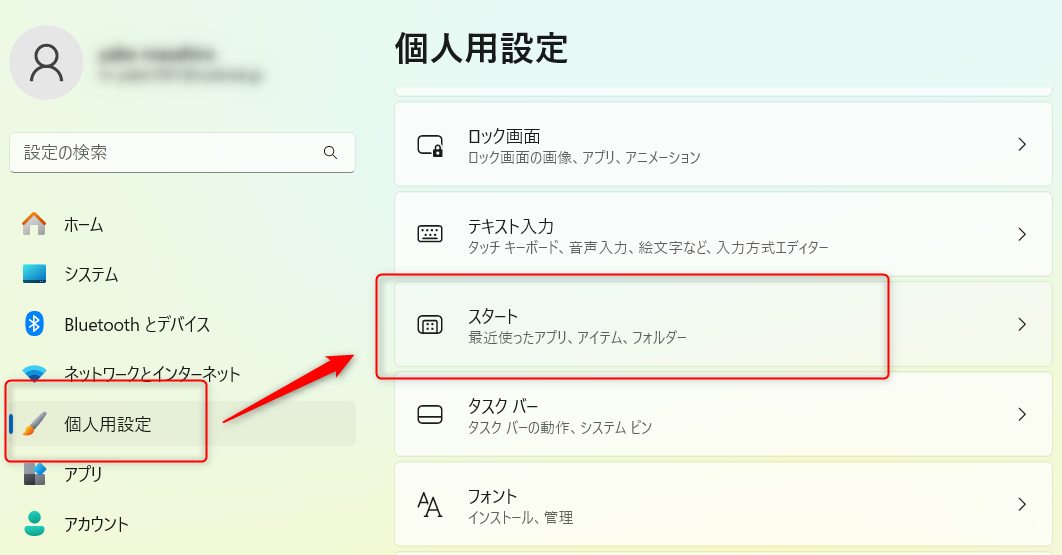
Task: Click the システム monitor icon
Action: pyautogui.click(x=34, y=274)
